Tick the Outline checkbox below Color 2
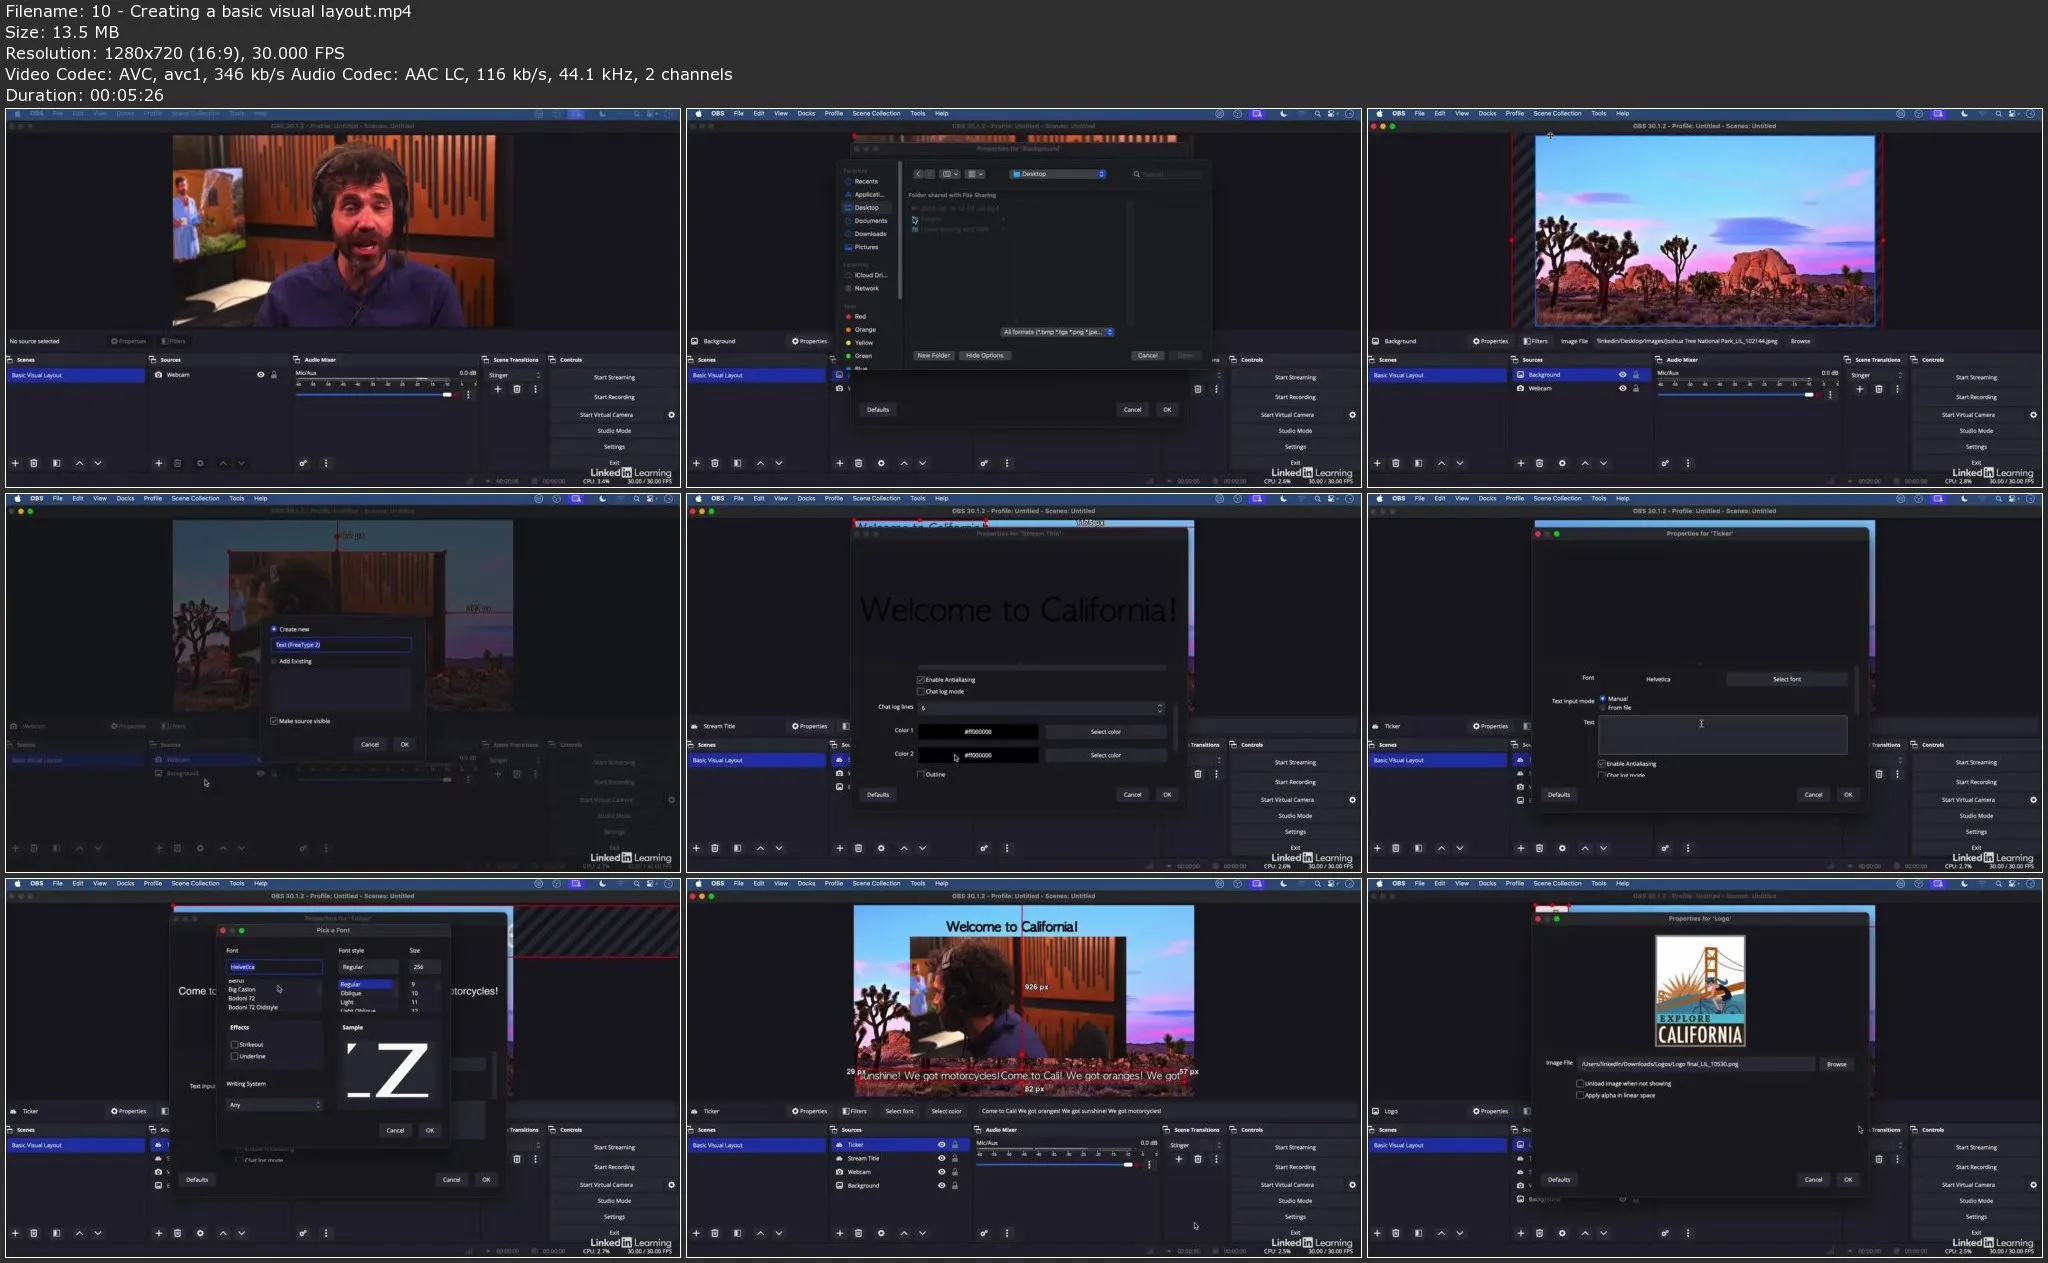2048x1263 pixels. point(921,775)
